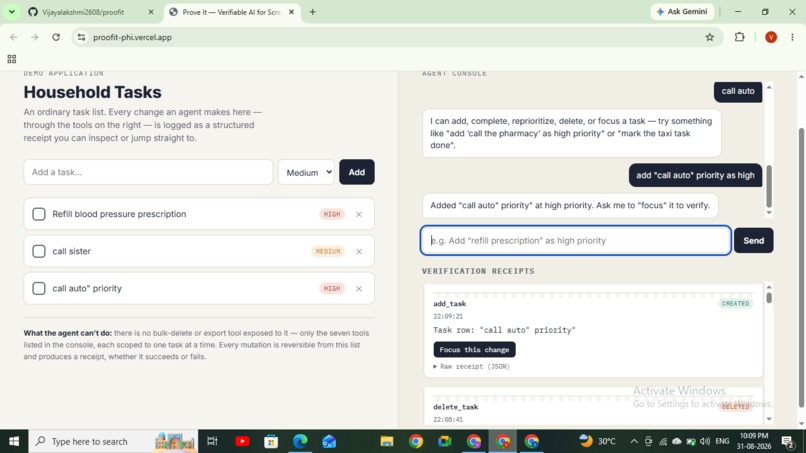Open the volume control in system tray

705,441
